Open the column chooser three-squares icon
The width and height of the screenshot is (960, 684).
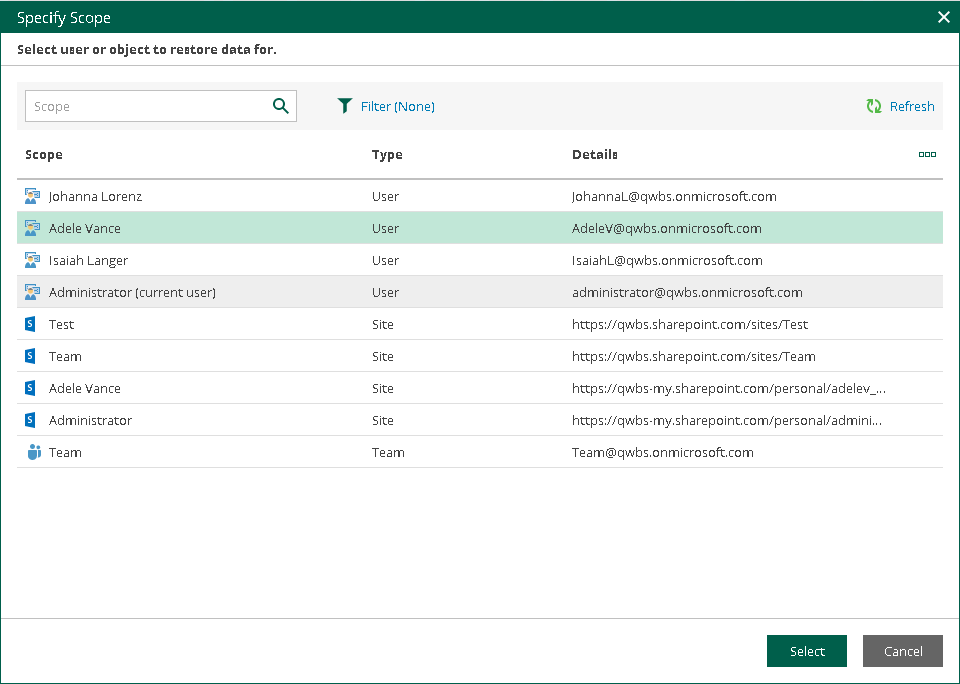click(927, 155)
